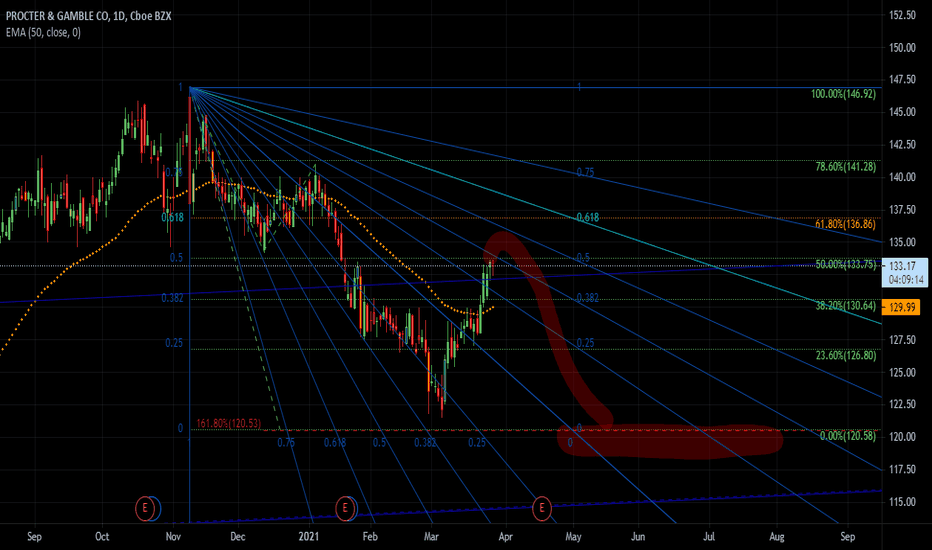Select the 23.60%(126.80) Fibonacci level label
The width and height of the screenshot is (932, 550).
point(845,356)
